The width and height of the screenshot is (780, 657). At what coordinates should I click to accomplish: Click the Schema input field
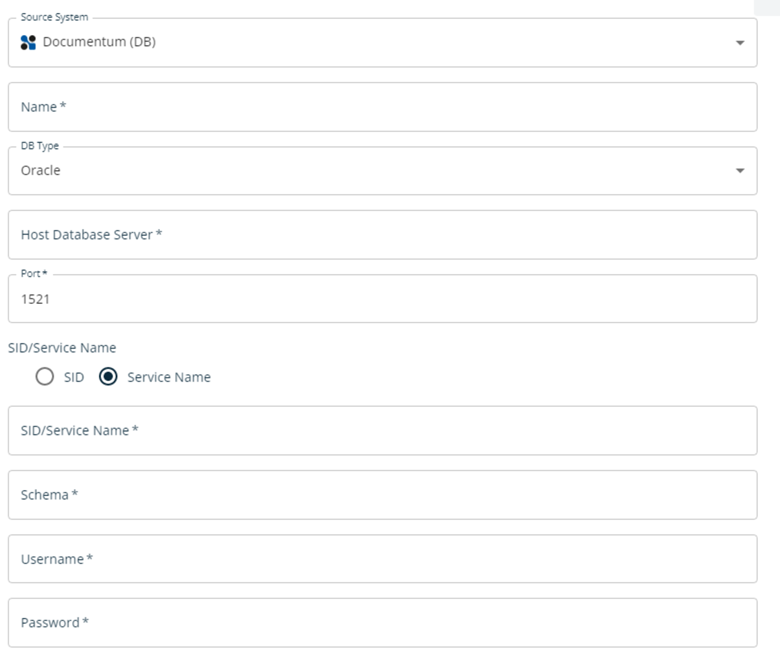click(x=382, y=495)
